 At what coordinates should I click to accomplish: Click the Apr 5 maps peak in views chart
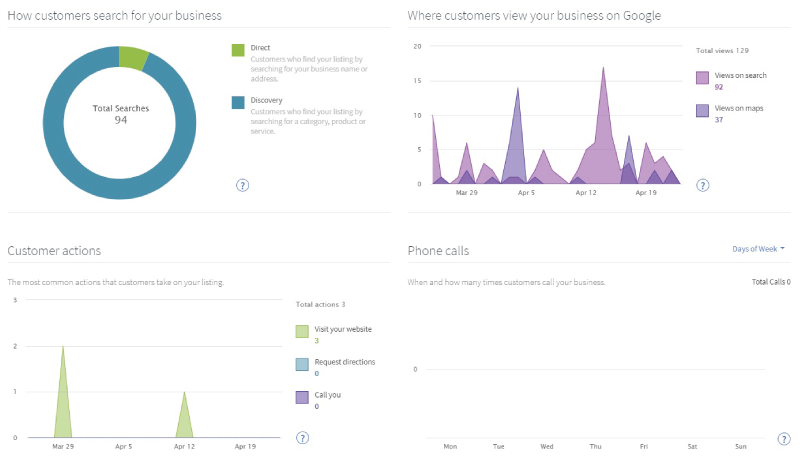tap(517, 90)
